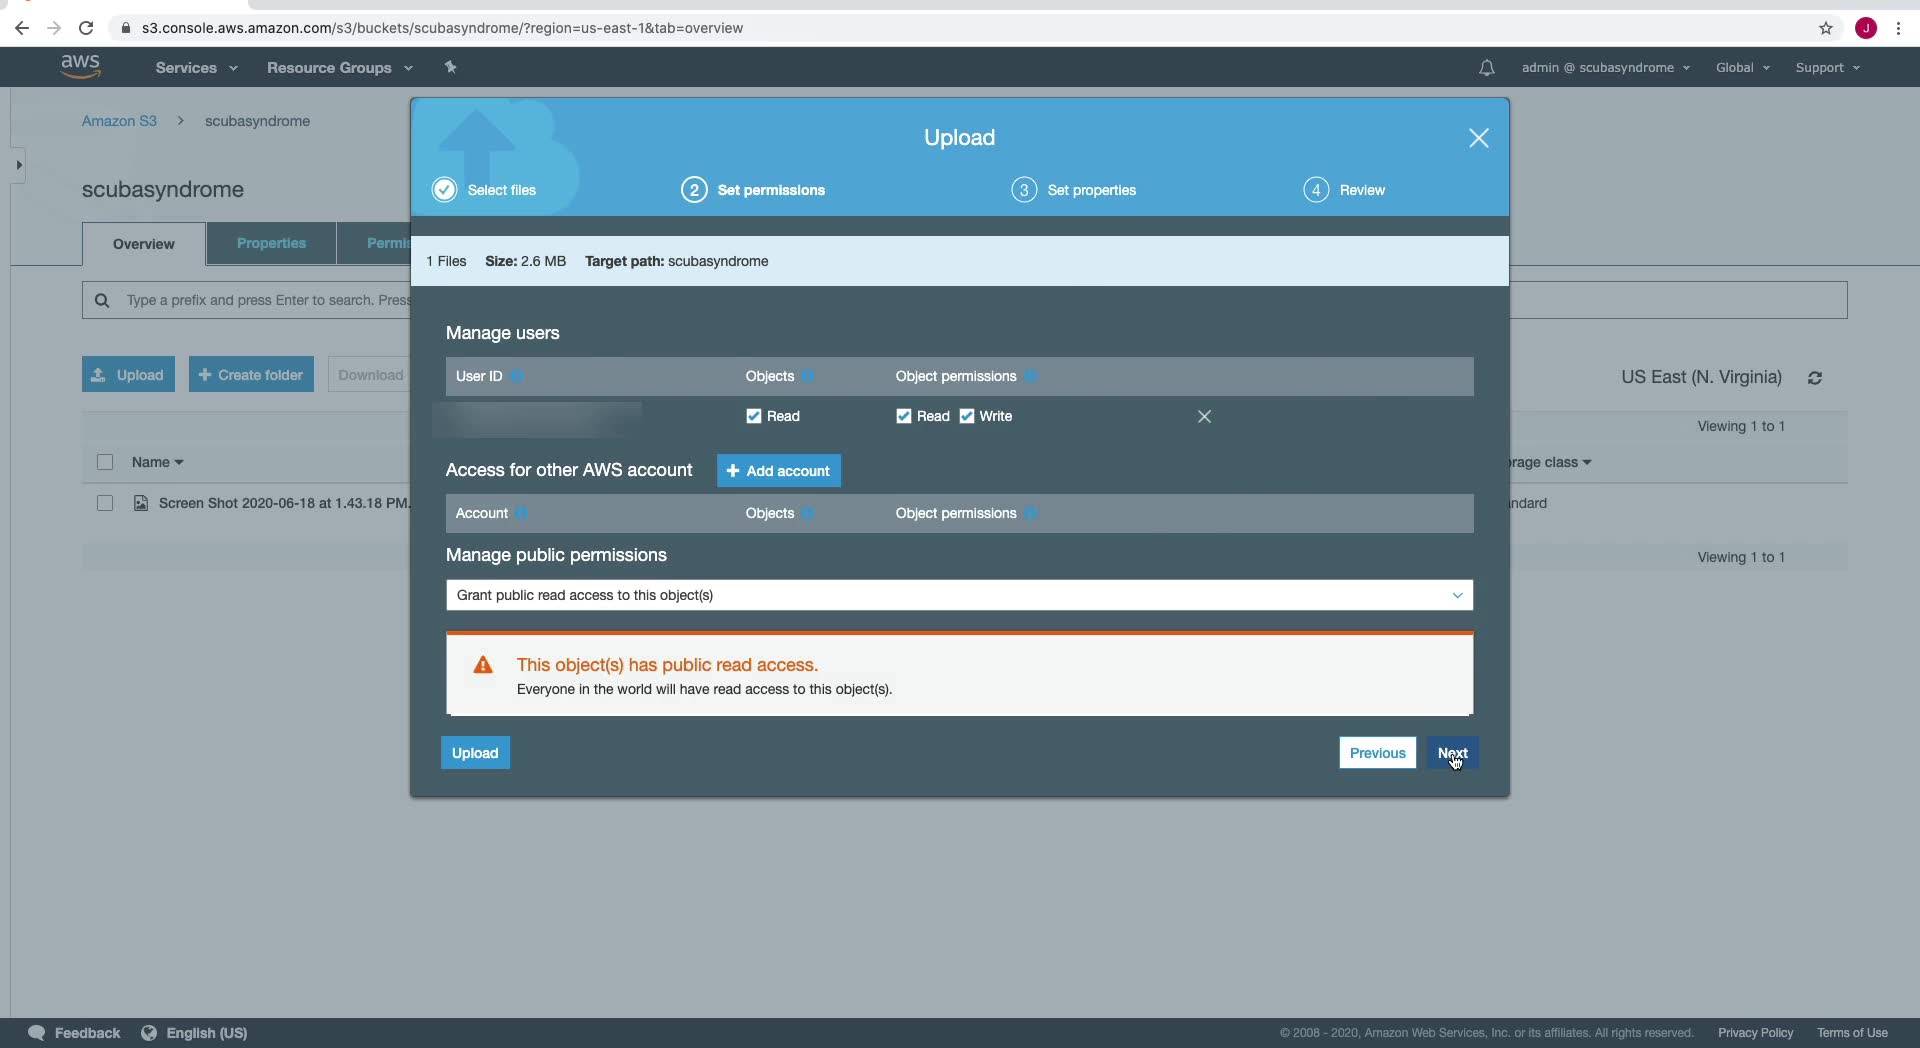Open the Terms of Use link
This screenshot has height=1048, width=1920.
[1852, 1033]
